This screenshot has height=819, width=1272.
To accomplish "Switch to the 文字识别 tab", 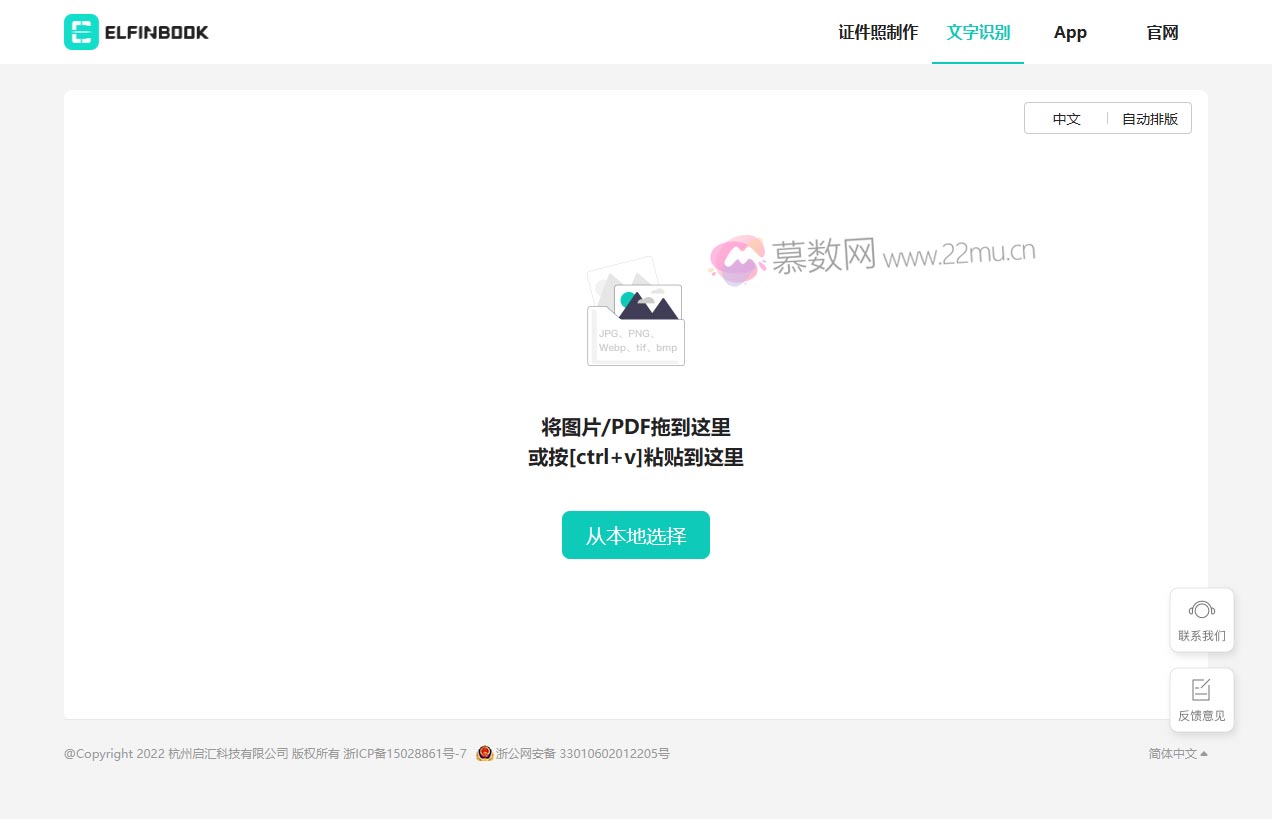I will 978,32.
